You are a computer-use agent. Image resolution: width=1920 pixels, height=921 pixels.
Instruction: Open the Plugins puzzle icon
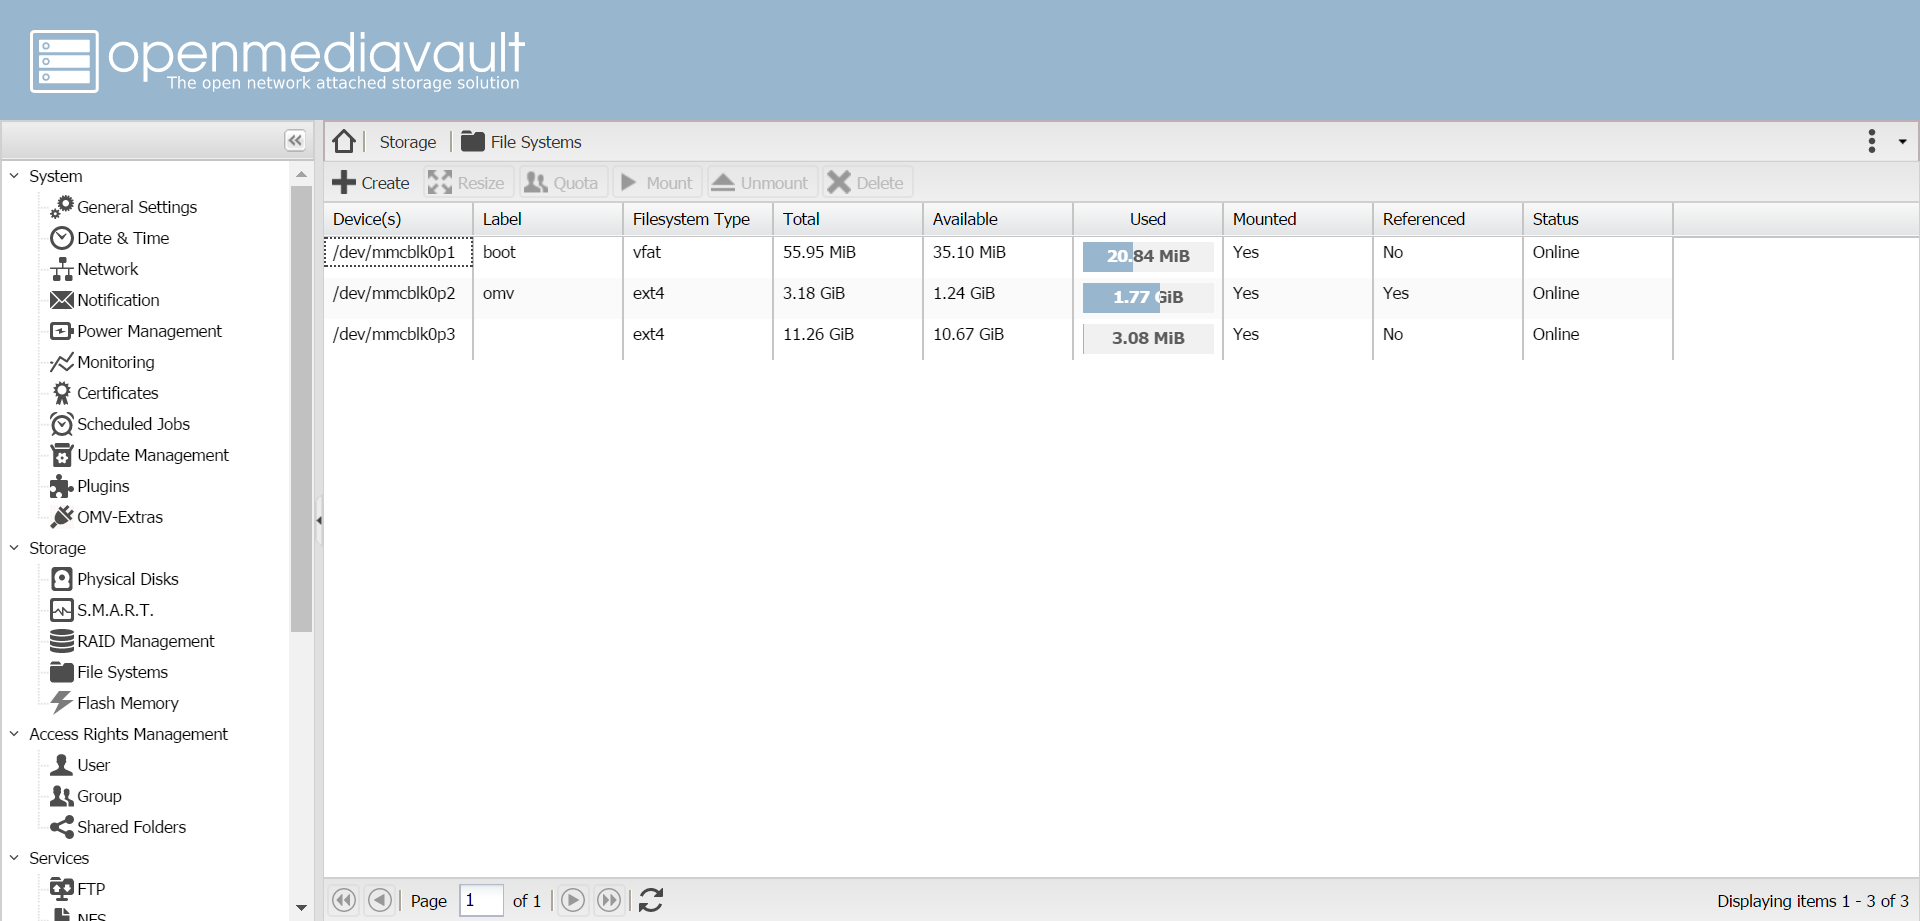coord(62,486)
